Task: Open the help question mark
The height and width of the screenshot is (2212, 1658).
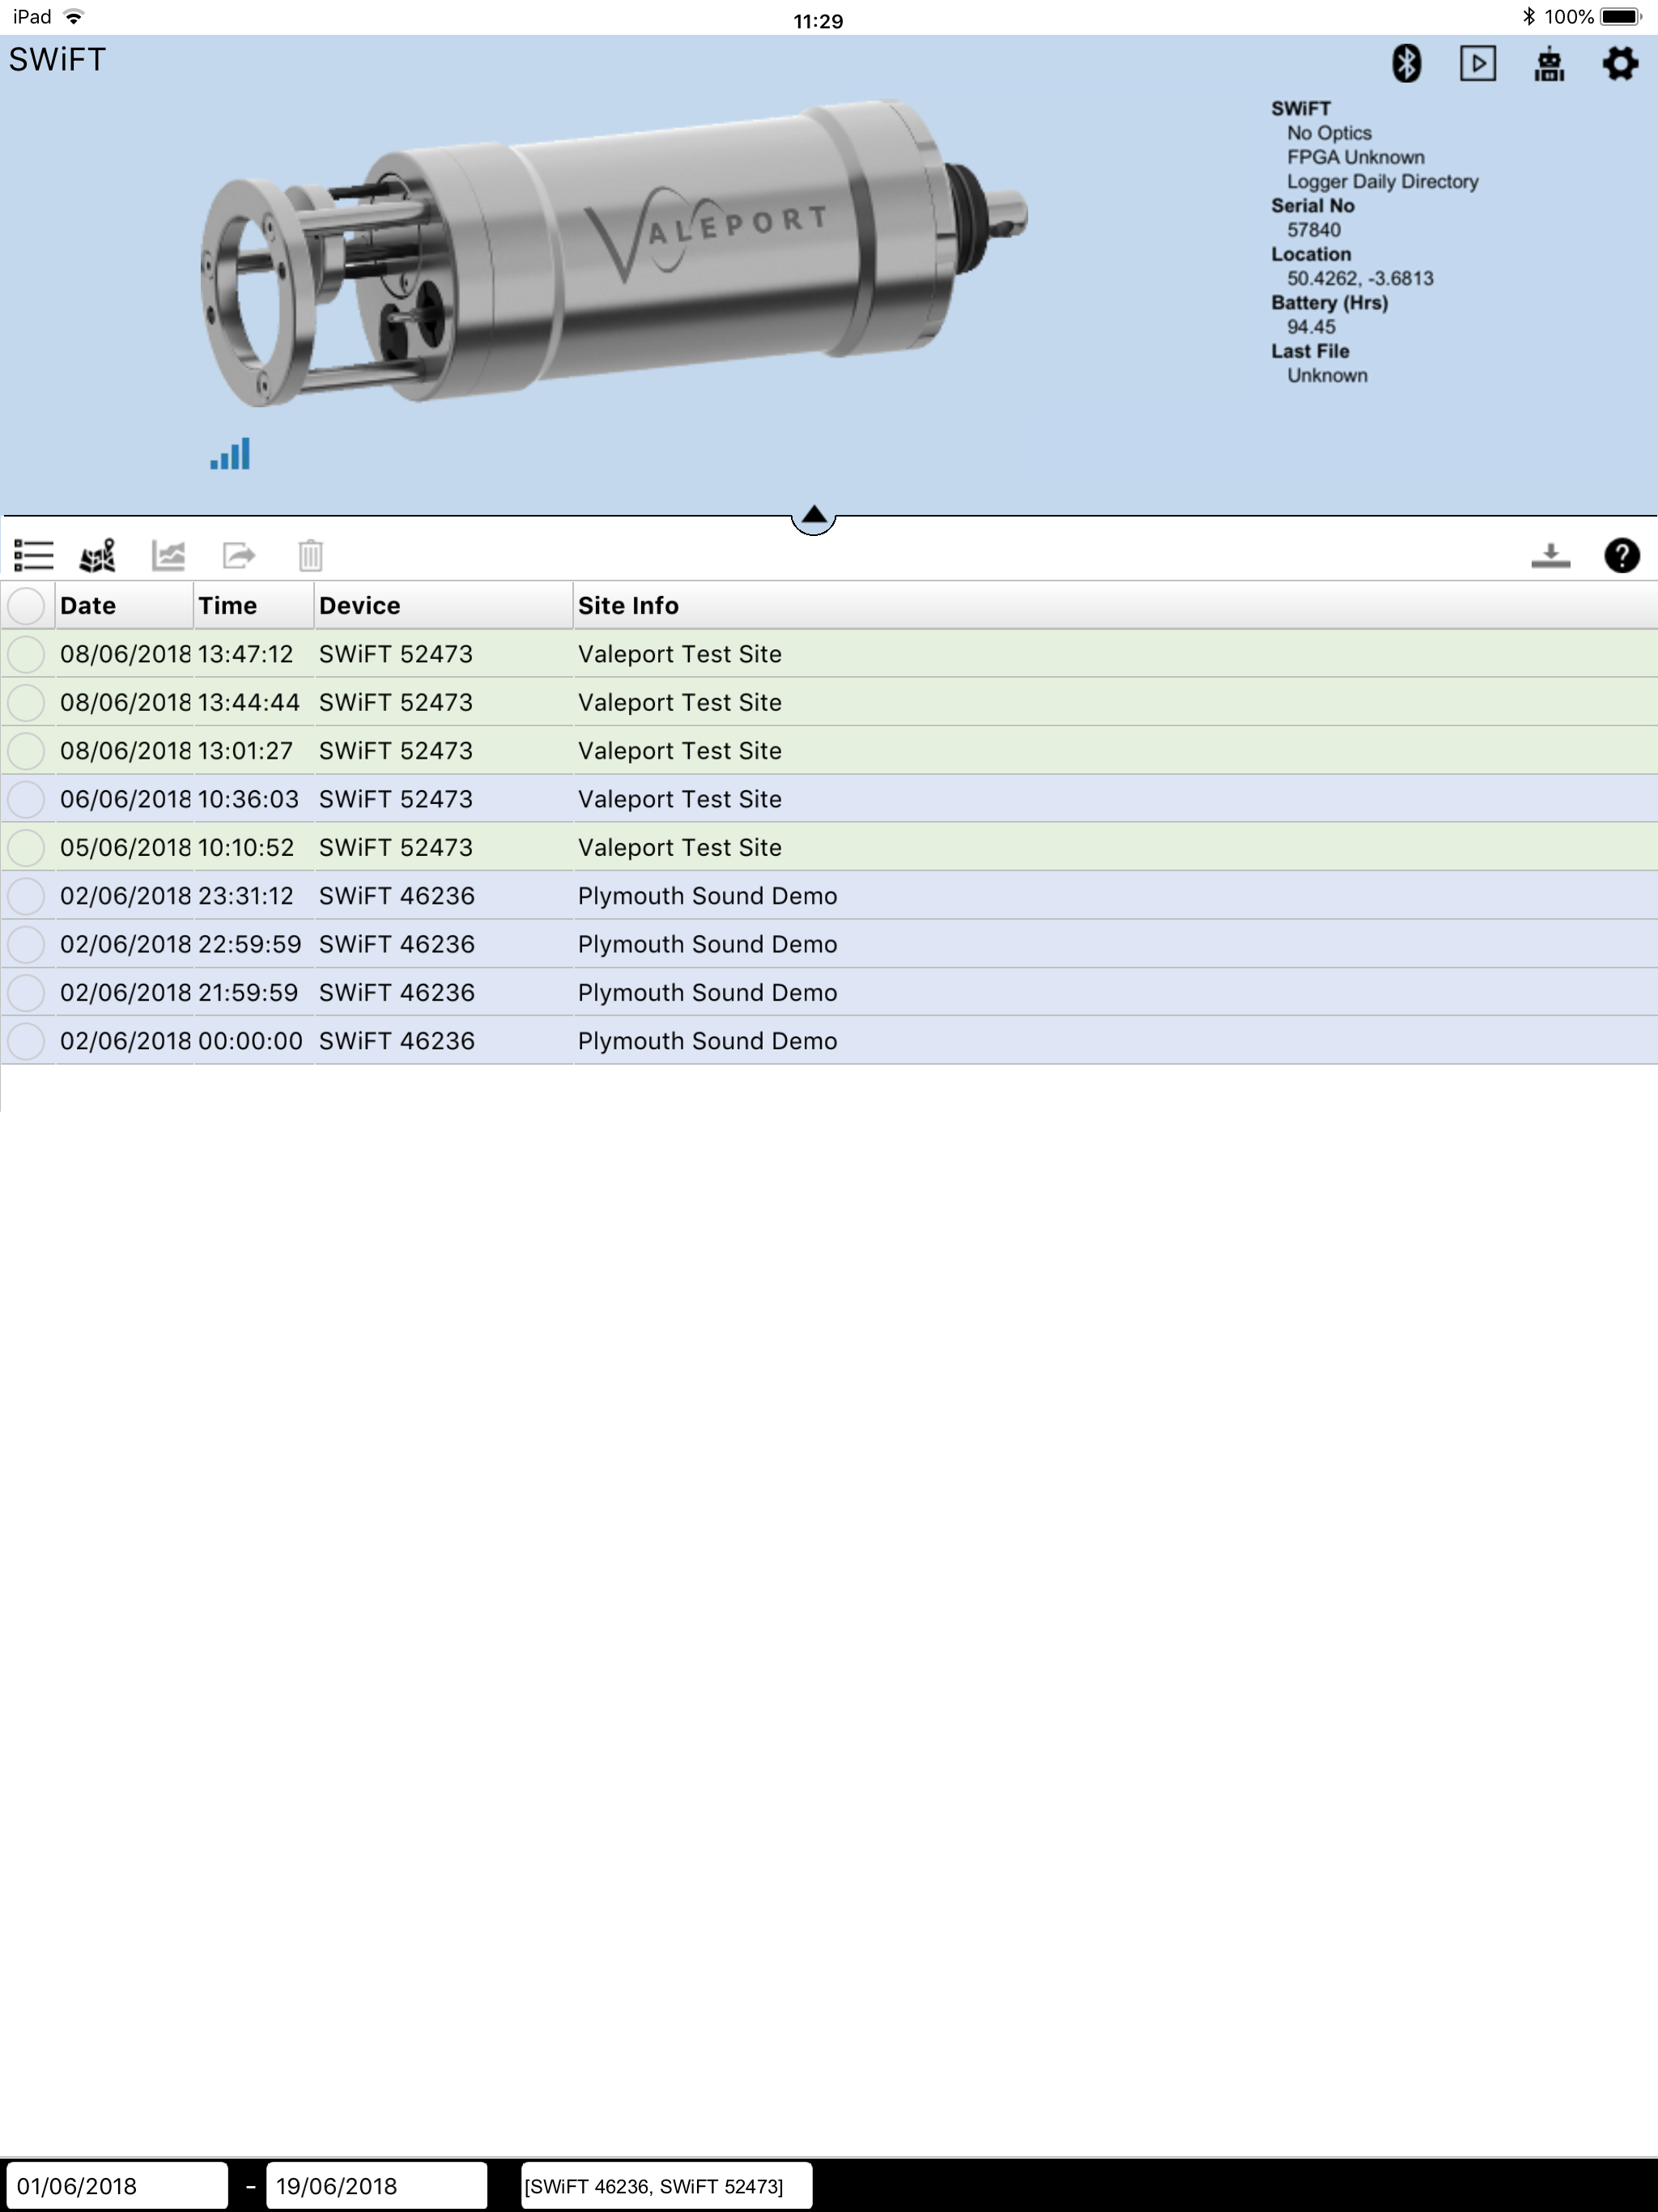Action: 1621,555
